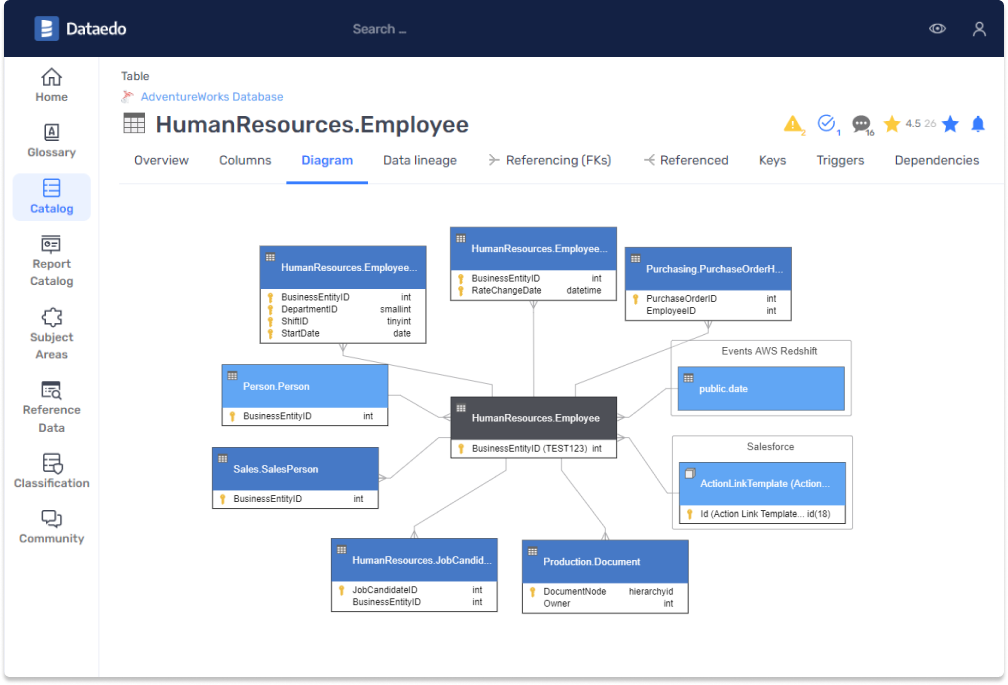Open the Classification section
This screenshot has height=685, width=1008.
click(52, 464)
